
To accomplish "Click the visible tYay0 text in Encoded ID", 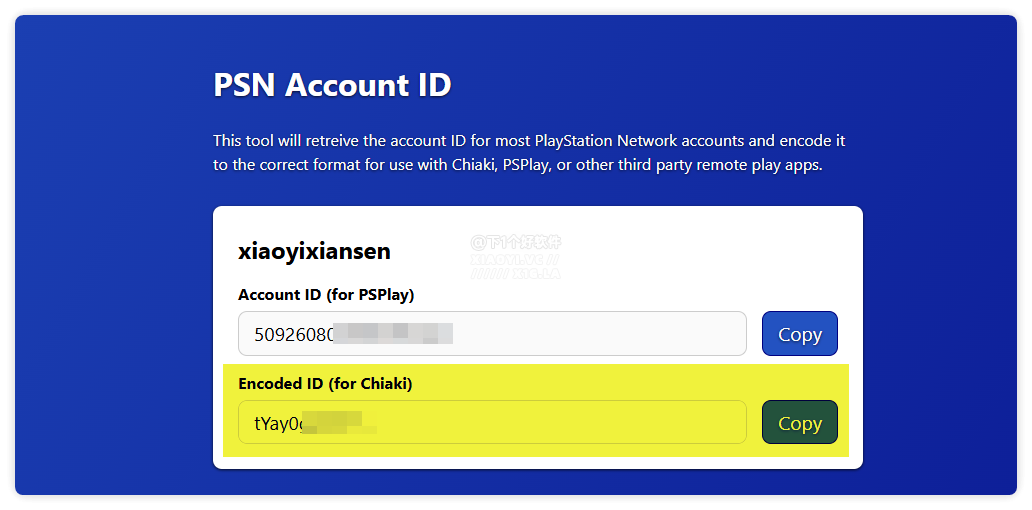I will [276, 423].
